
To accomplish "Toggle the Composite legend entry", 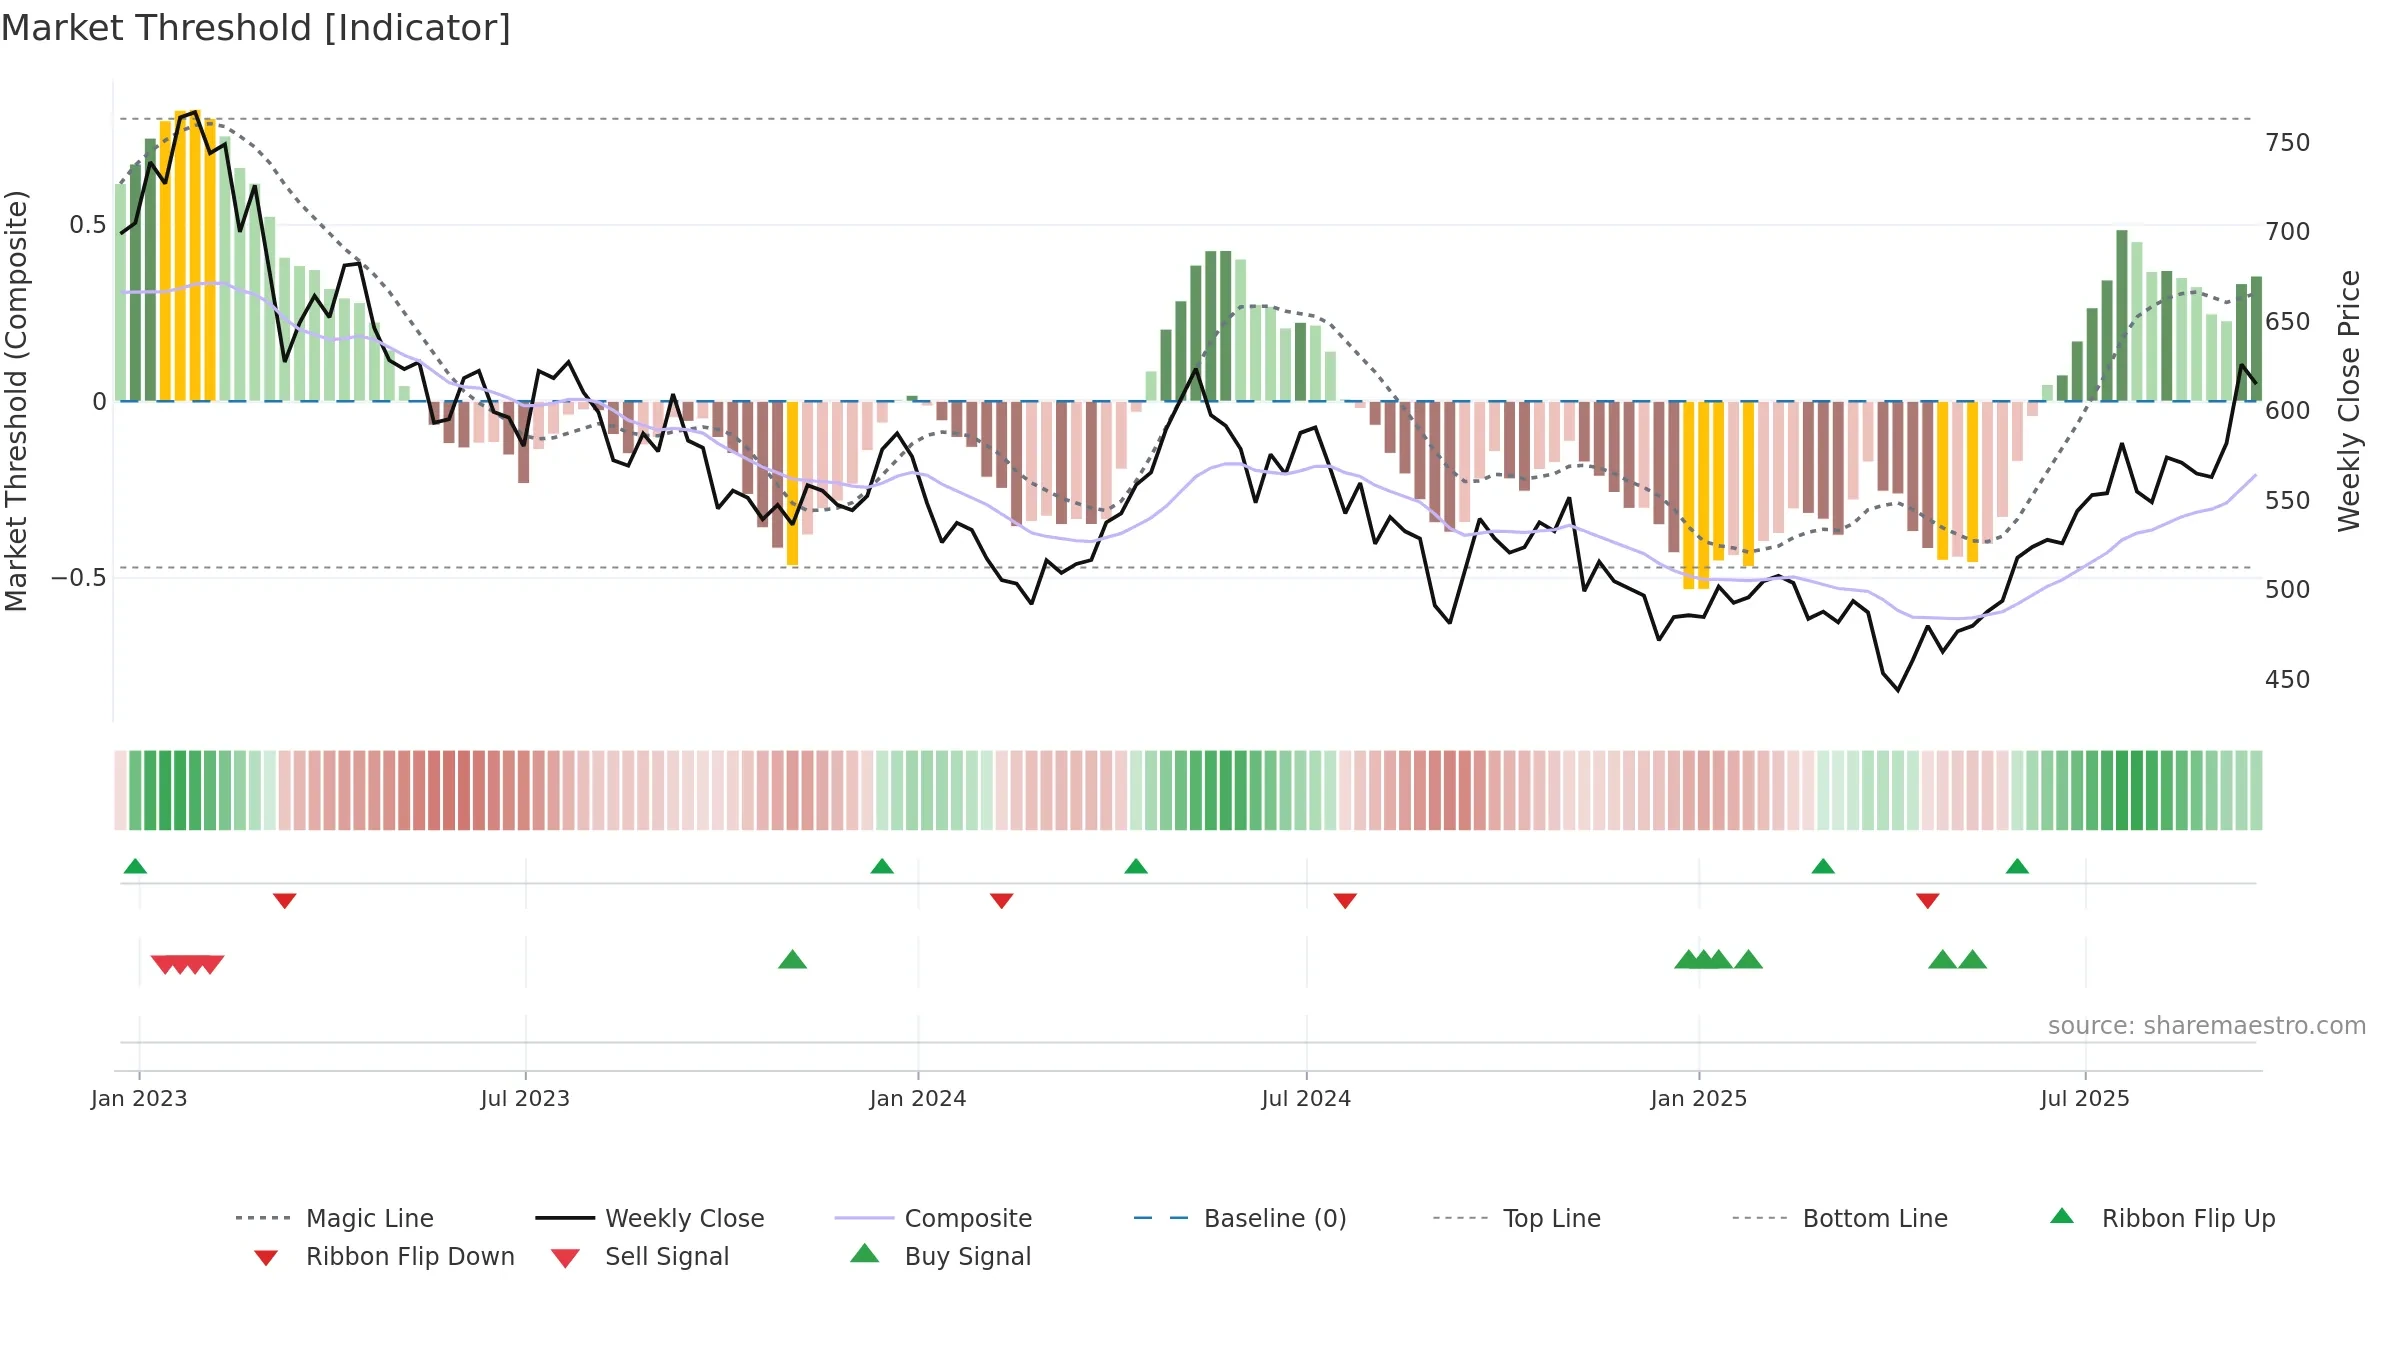I will pos(933,1218).
